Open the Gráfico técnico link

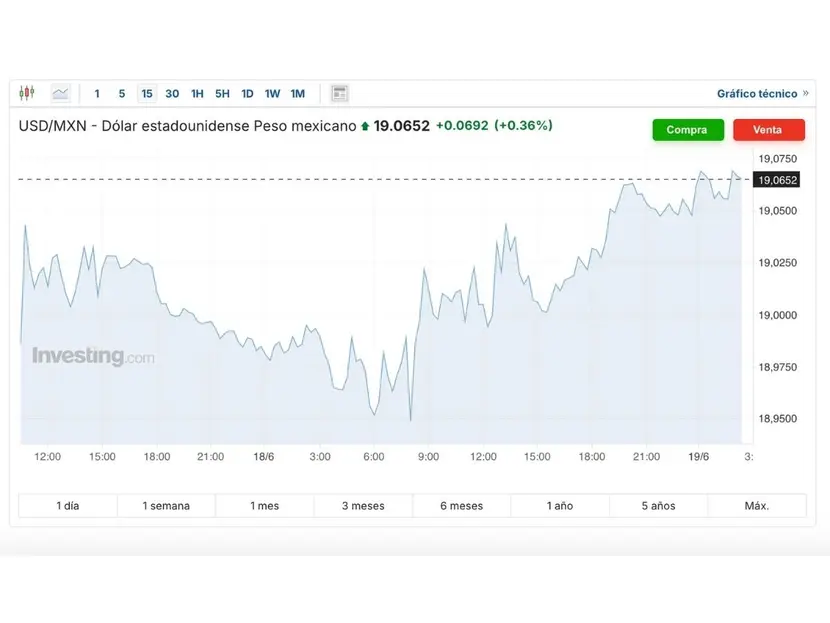(757, 94)
